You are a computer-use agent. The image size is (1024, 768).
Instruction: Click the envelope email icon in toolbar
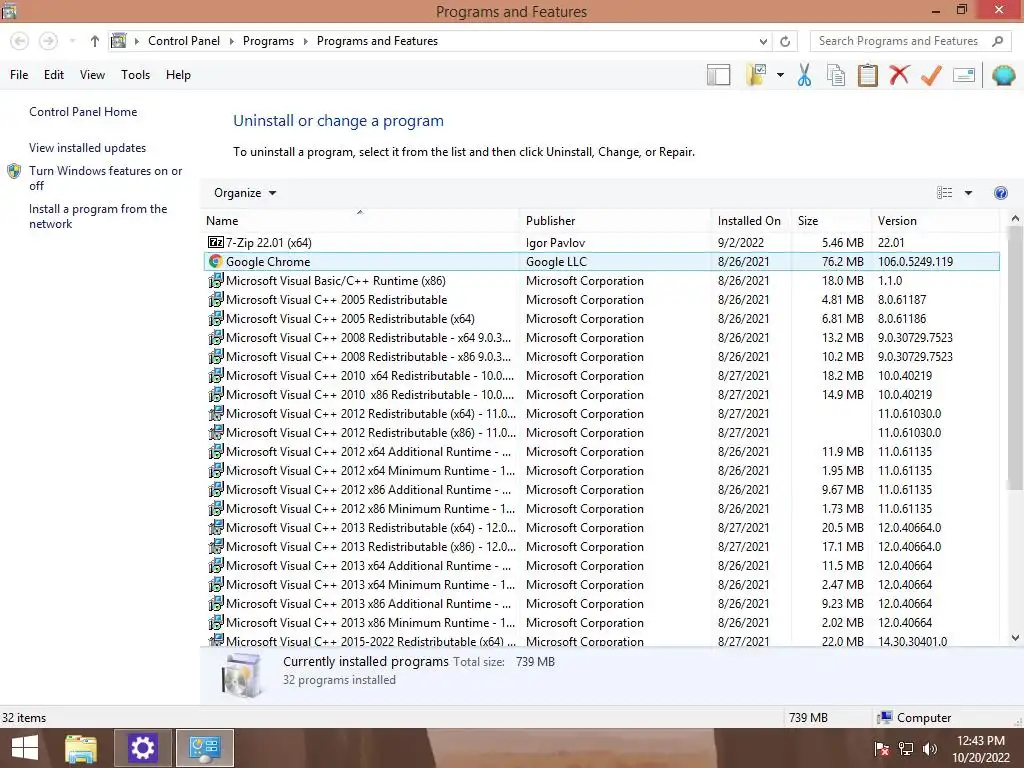click(x=964, y=75)
